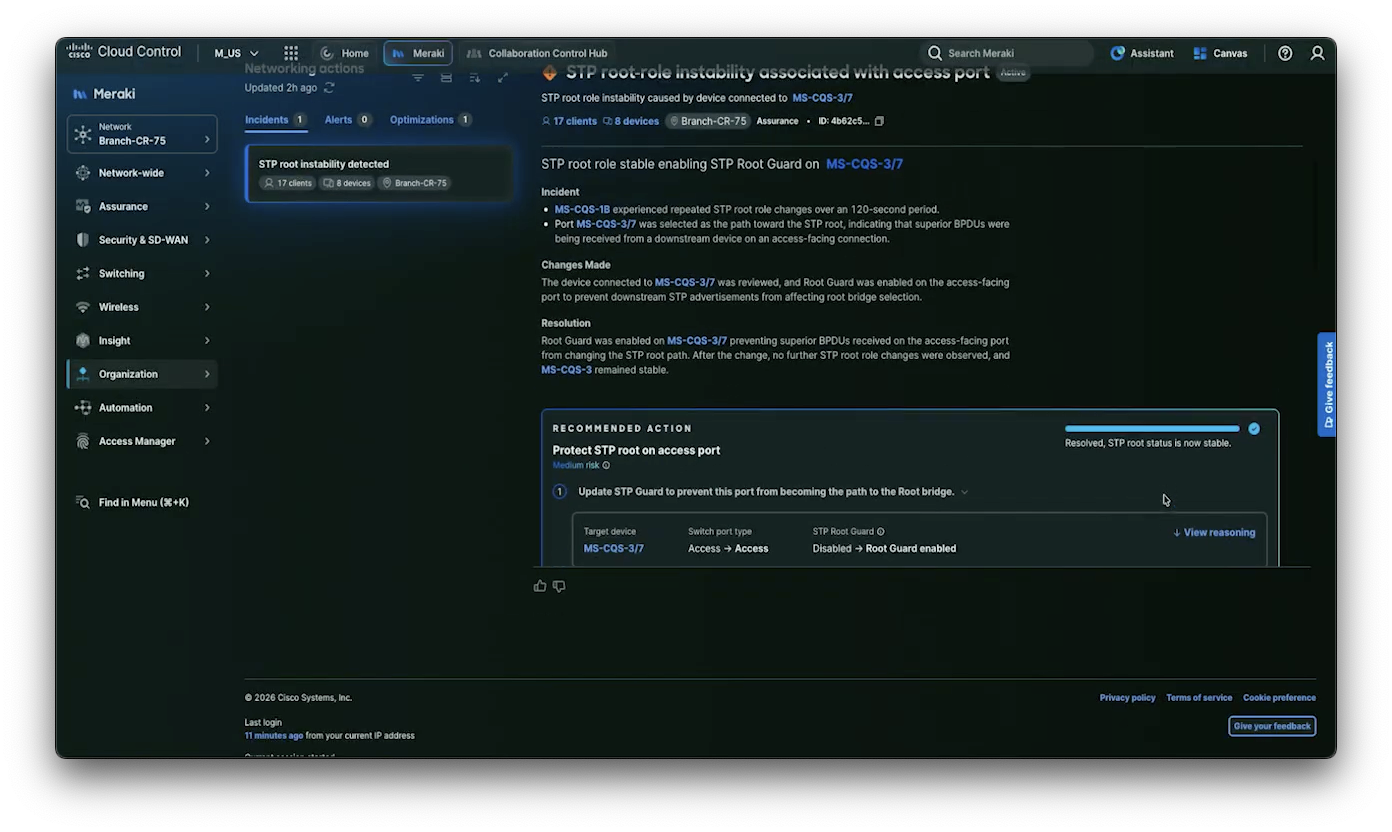Open the MS-CQS-1B device link

[582, 210]
